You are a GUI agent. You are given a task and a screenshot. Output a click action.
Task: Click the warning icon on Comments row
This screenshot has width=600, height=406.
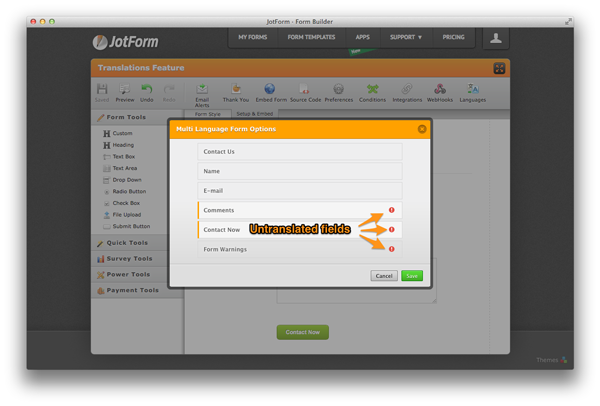pyautogui.click(x=391, y=210)
